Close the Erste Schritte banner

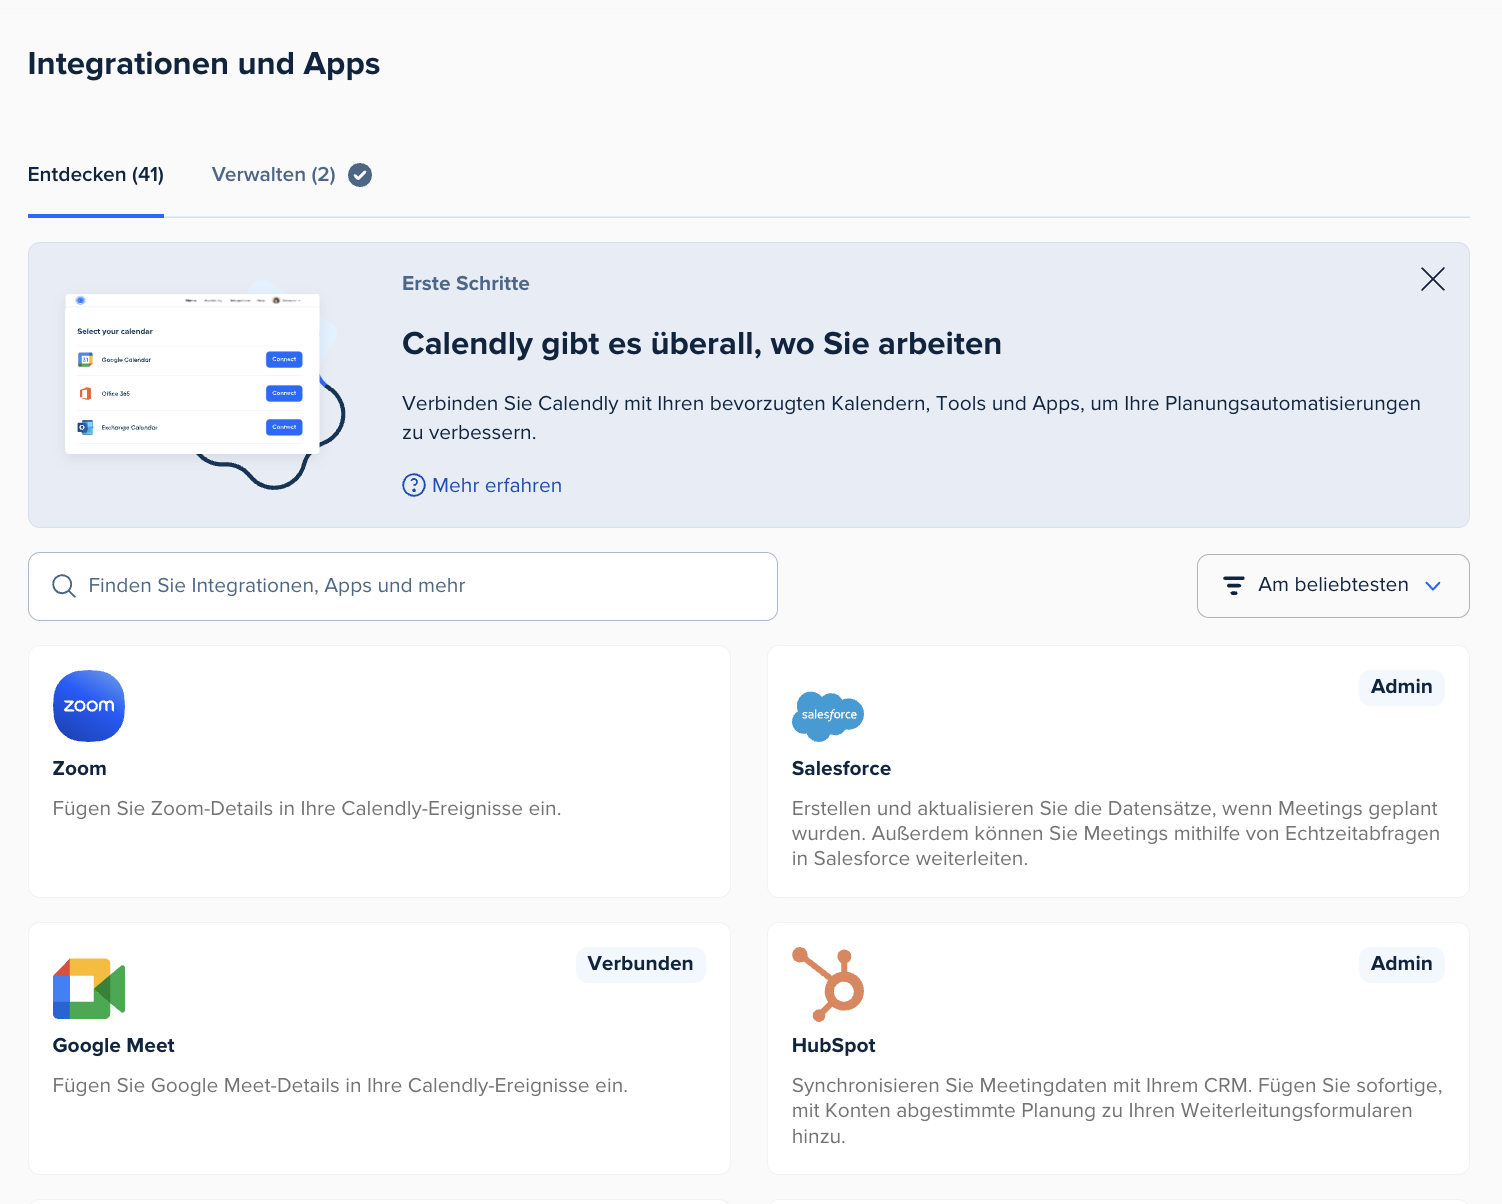pos(1433,279)
